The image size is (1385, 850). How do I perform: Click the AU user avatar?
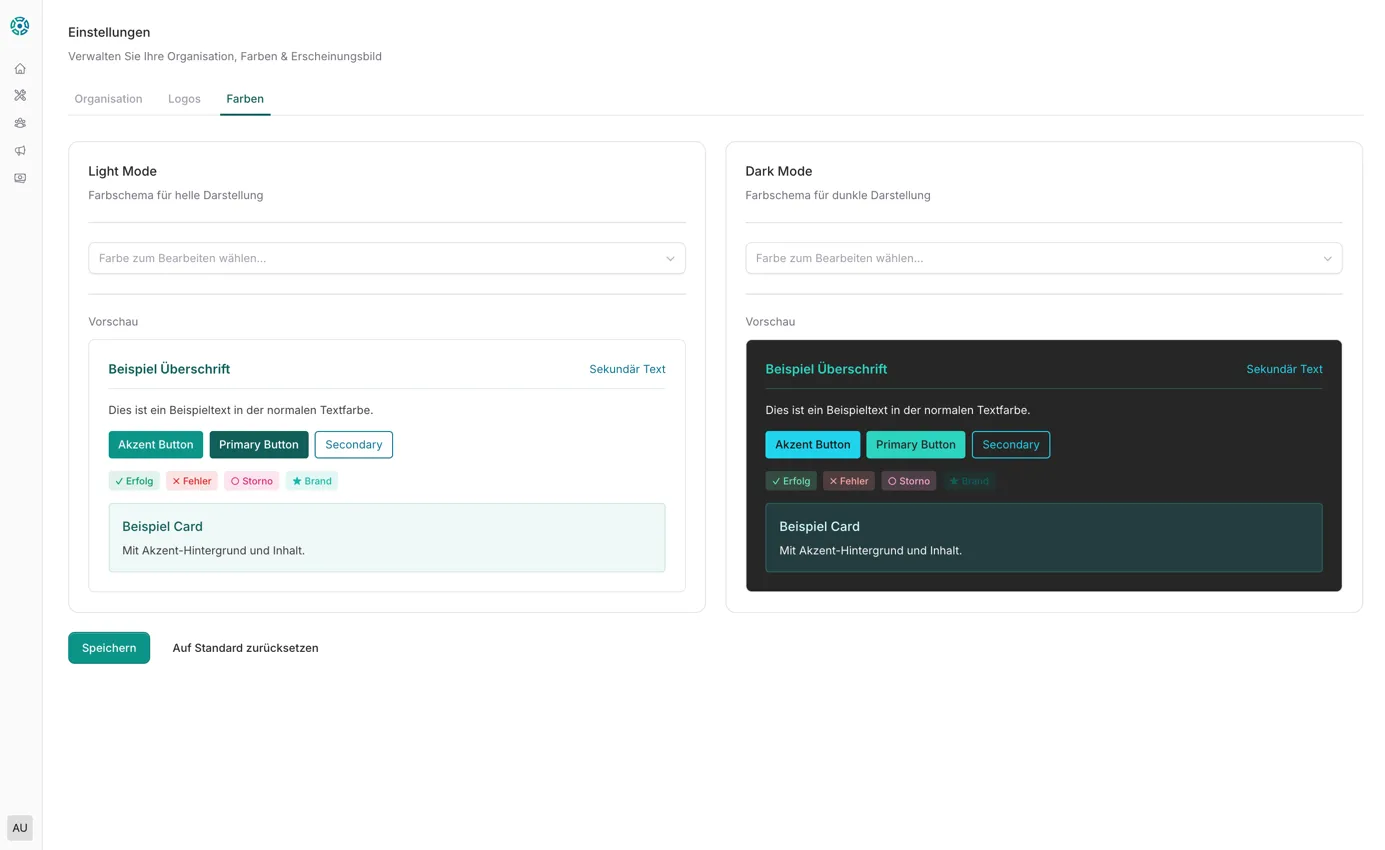(x=20, y=828)
